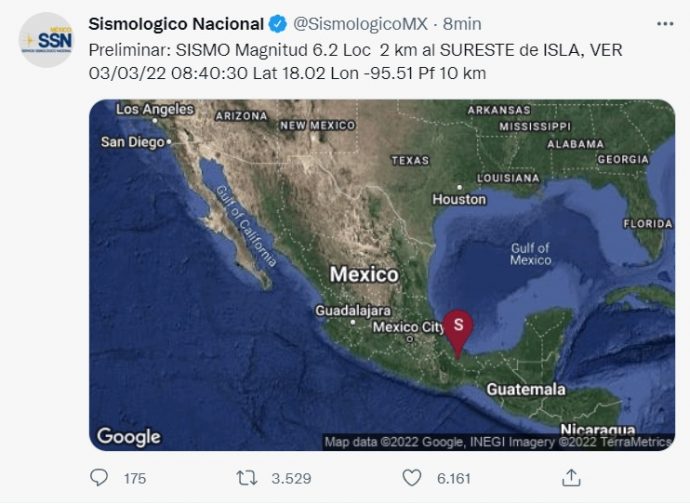
Task: Like the tweet with heart icon
Action: pos(412,478)
